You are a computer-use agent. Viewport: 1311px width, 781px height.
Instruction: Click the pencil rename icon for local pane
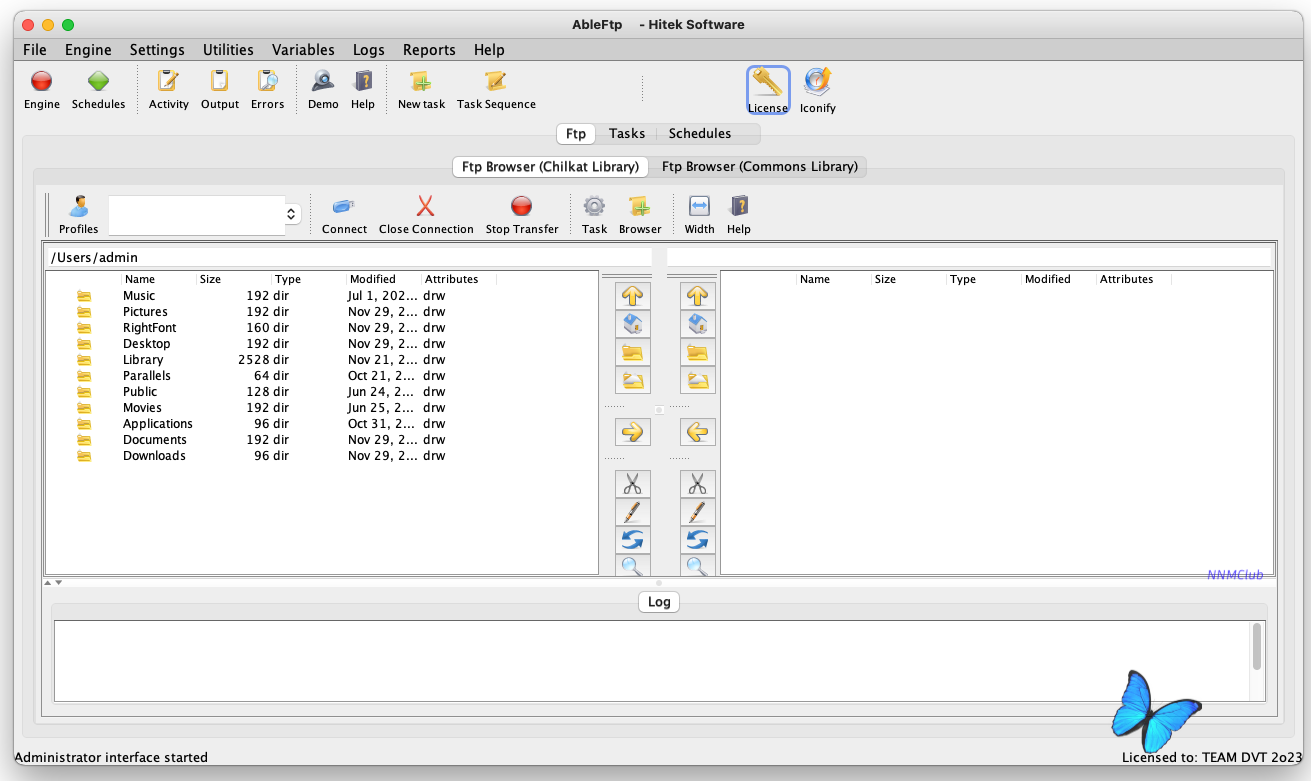click(632, 512)
